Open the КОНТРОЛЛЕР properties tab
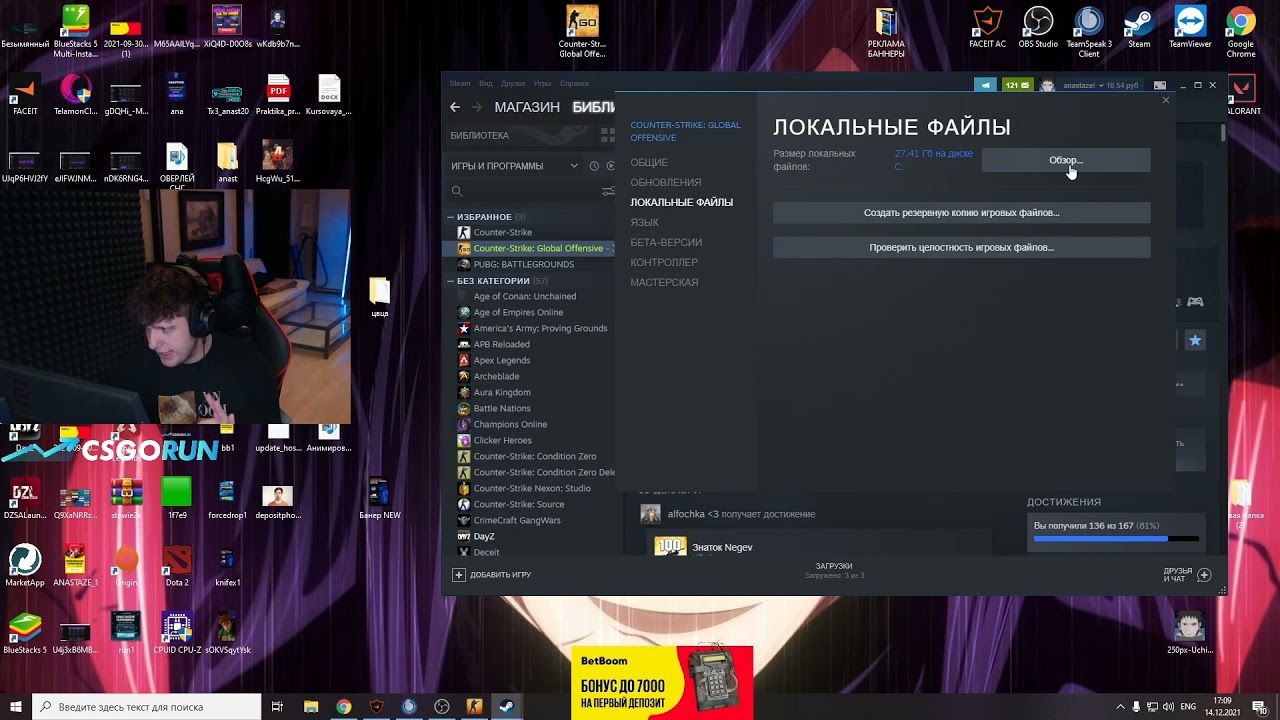 (x=664, y=262)
